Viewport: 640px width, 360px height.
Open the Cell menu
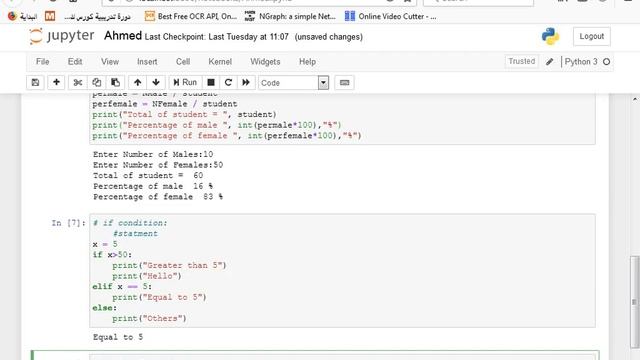tap(183, 62)
